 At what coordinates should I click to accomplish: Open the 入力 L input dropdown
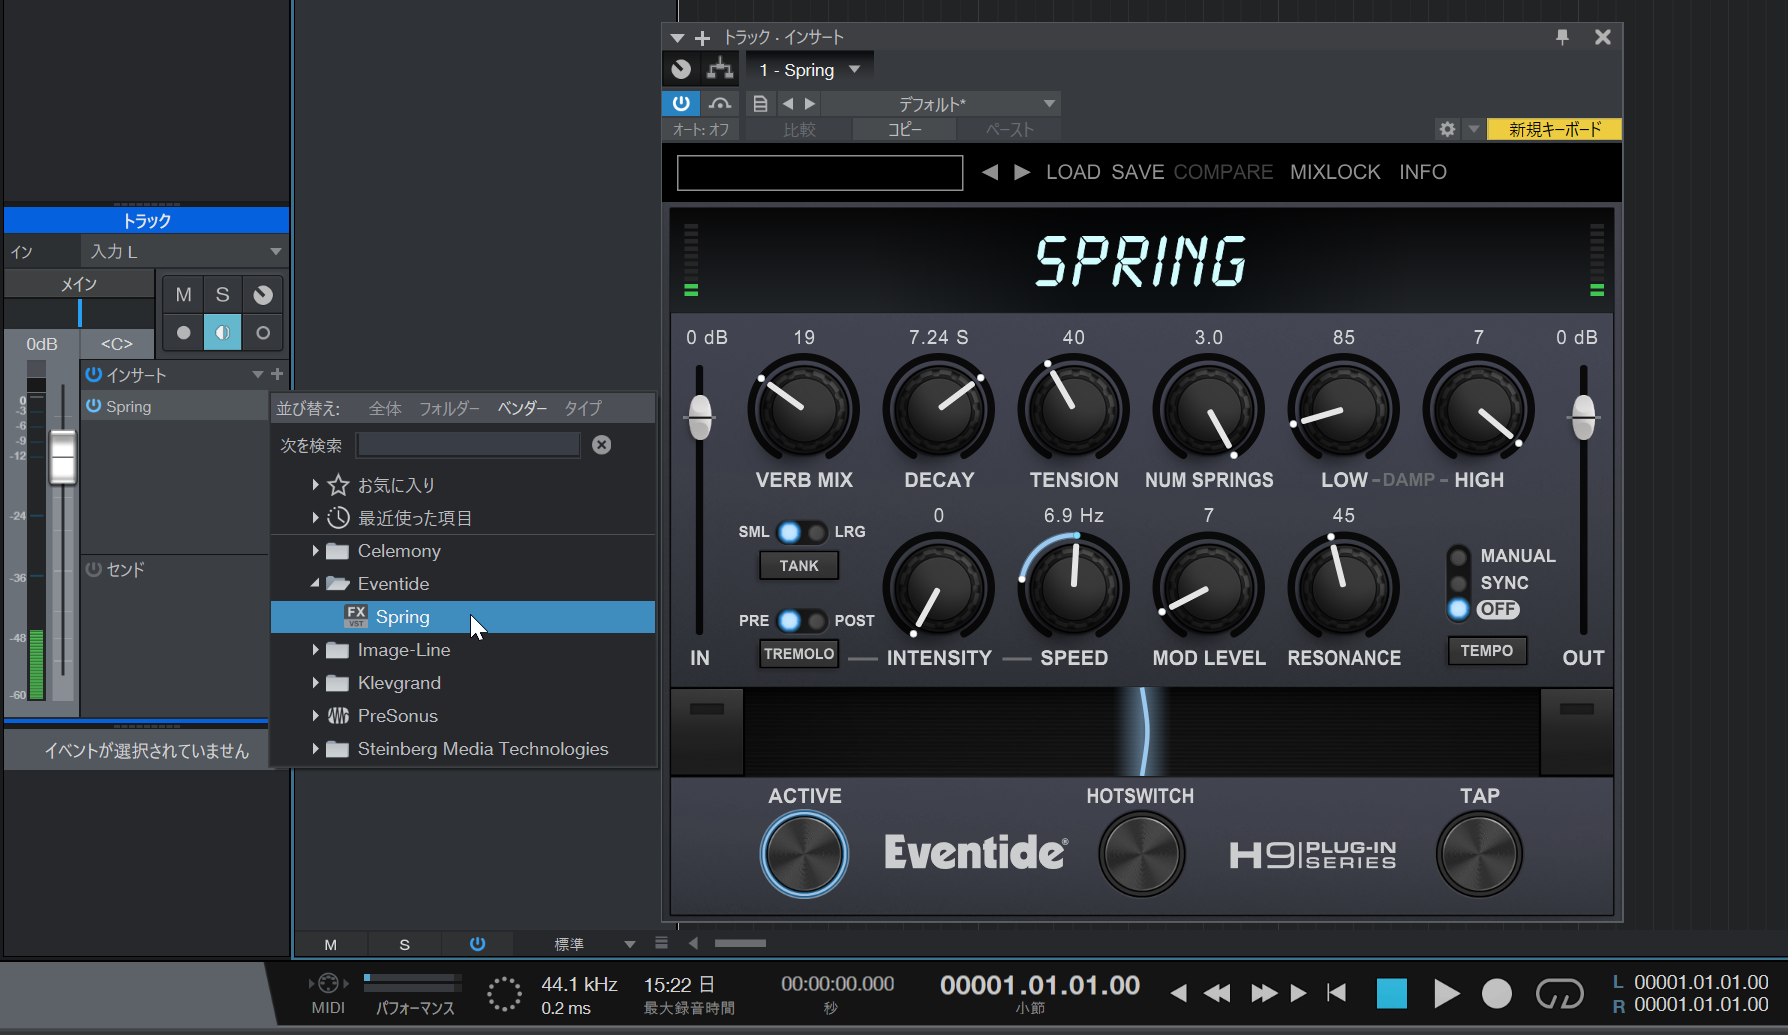pos(184,251)
